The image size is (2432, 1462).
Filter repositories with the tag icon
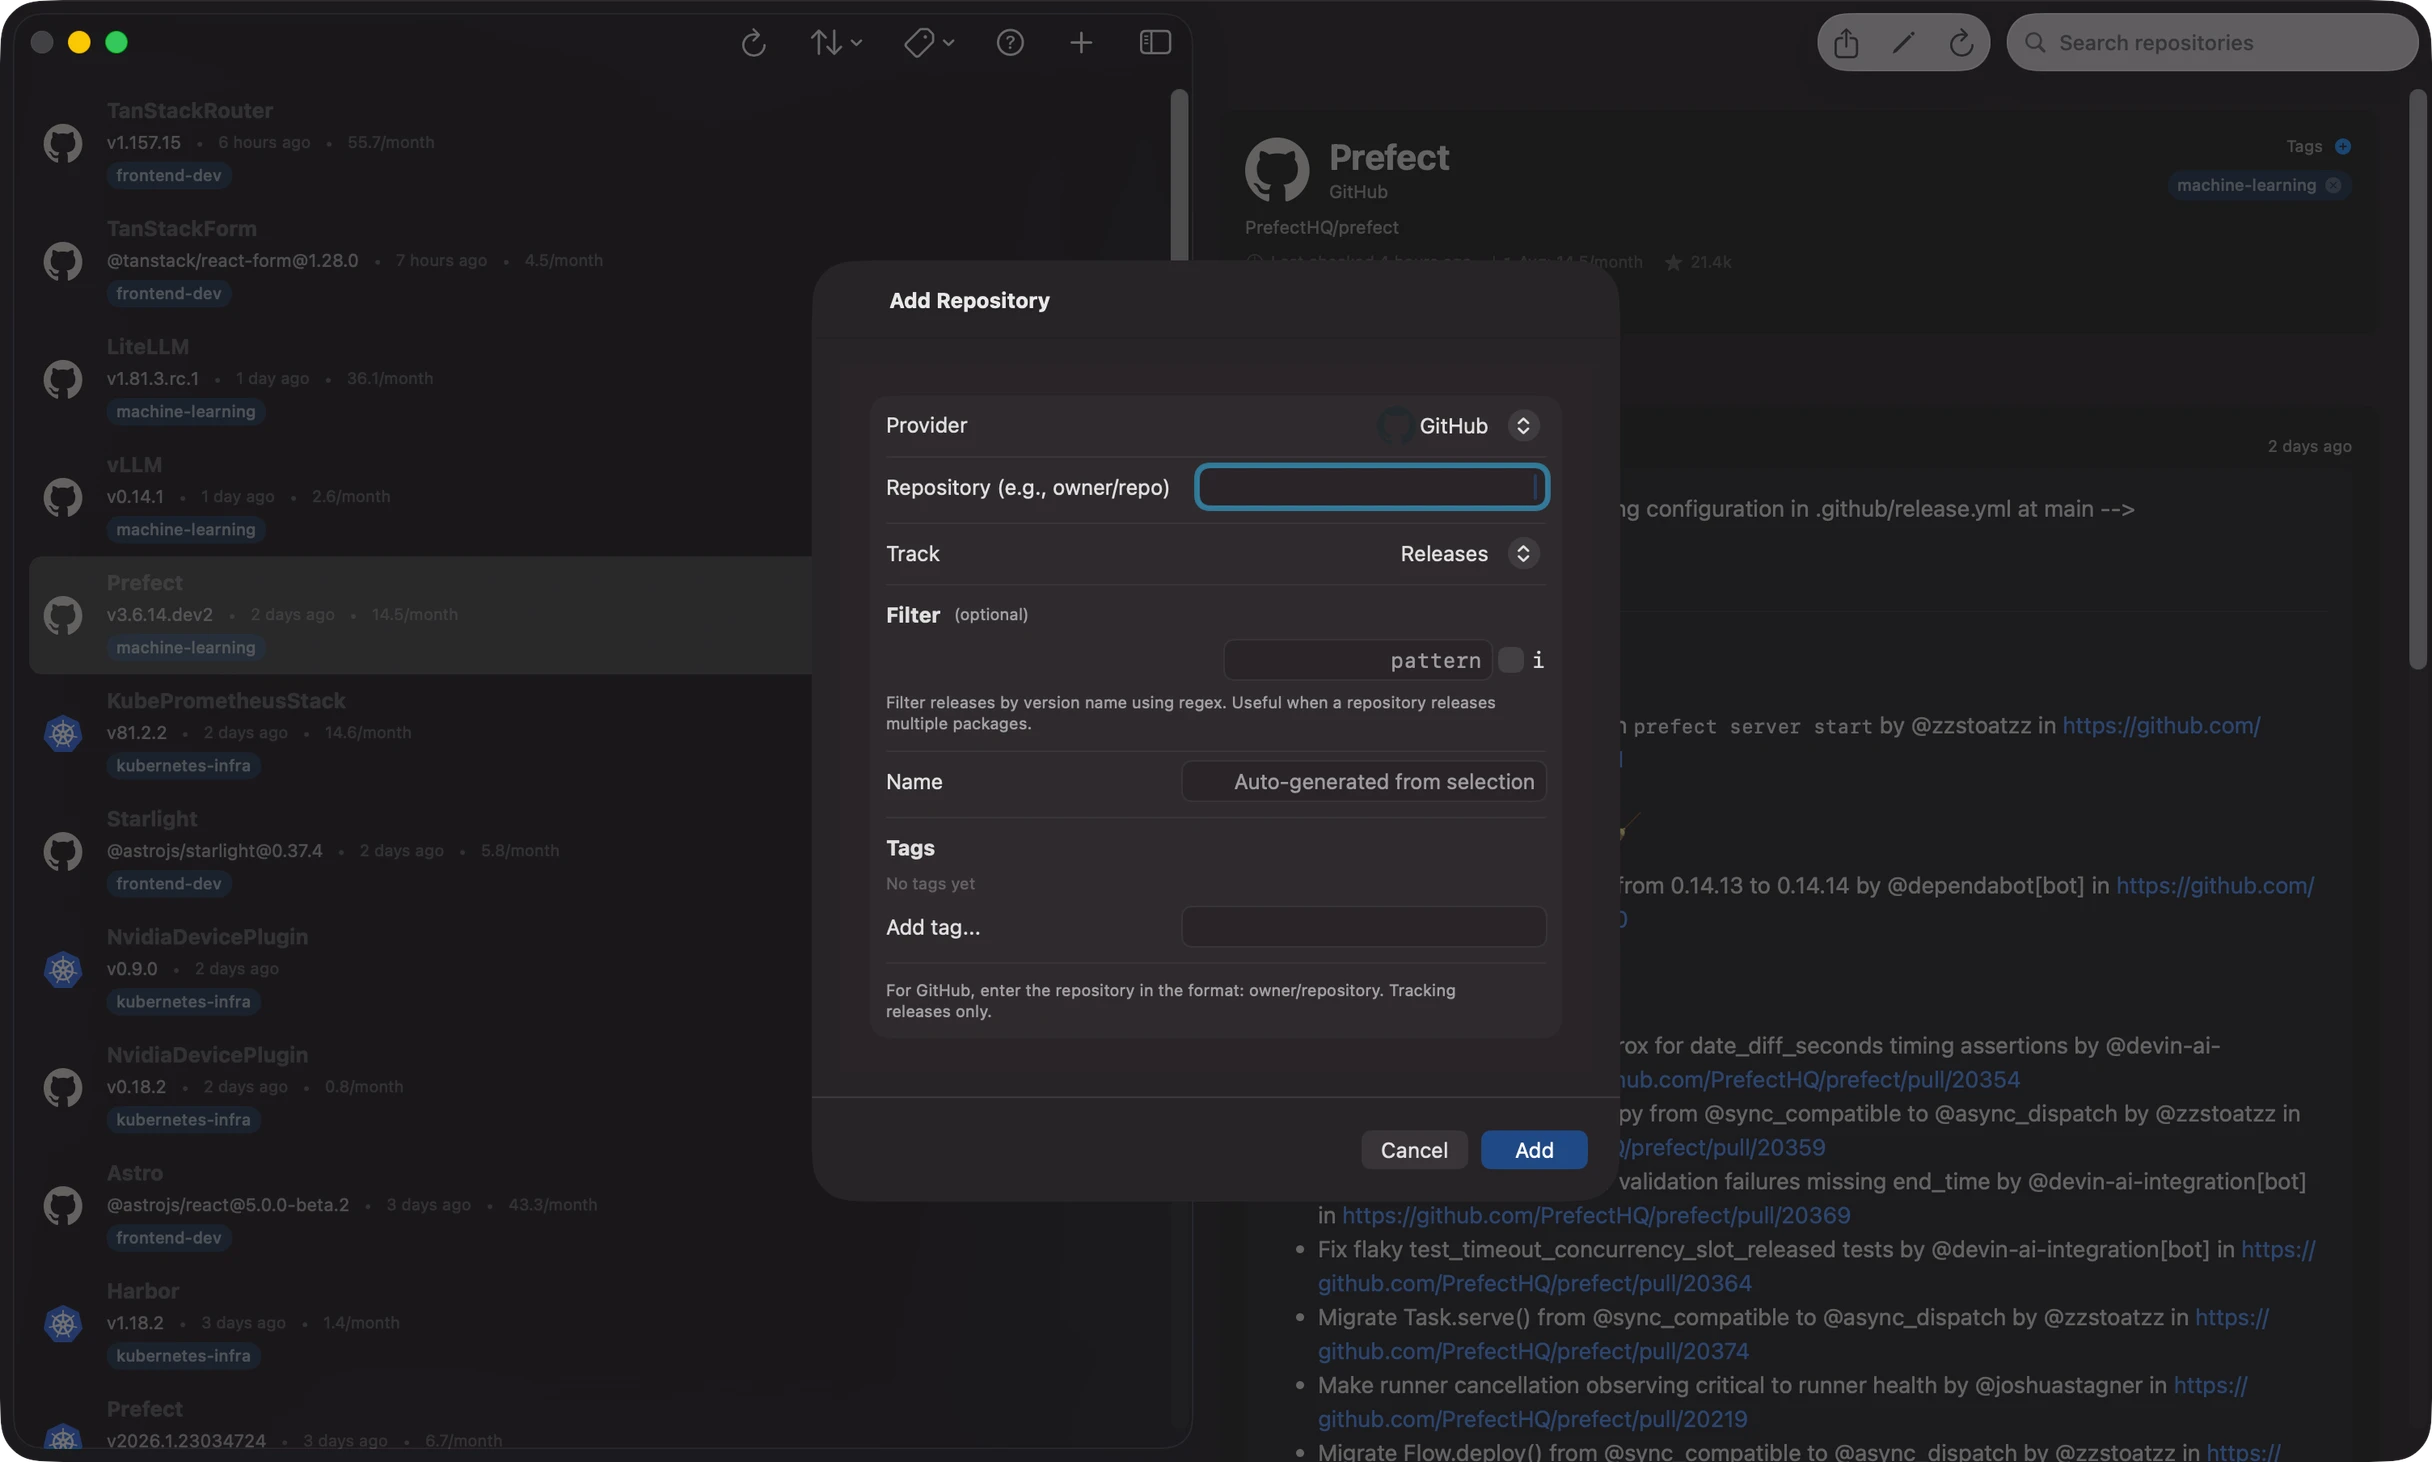pos(922,42)
